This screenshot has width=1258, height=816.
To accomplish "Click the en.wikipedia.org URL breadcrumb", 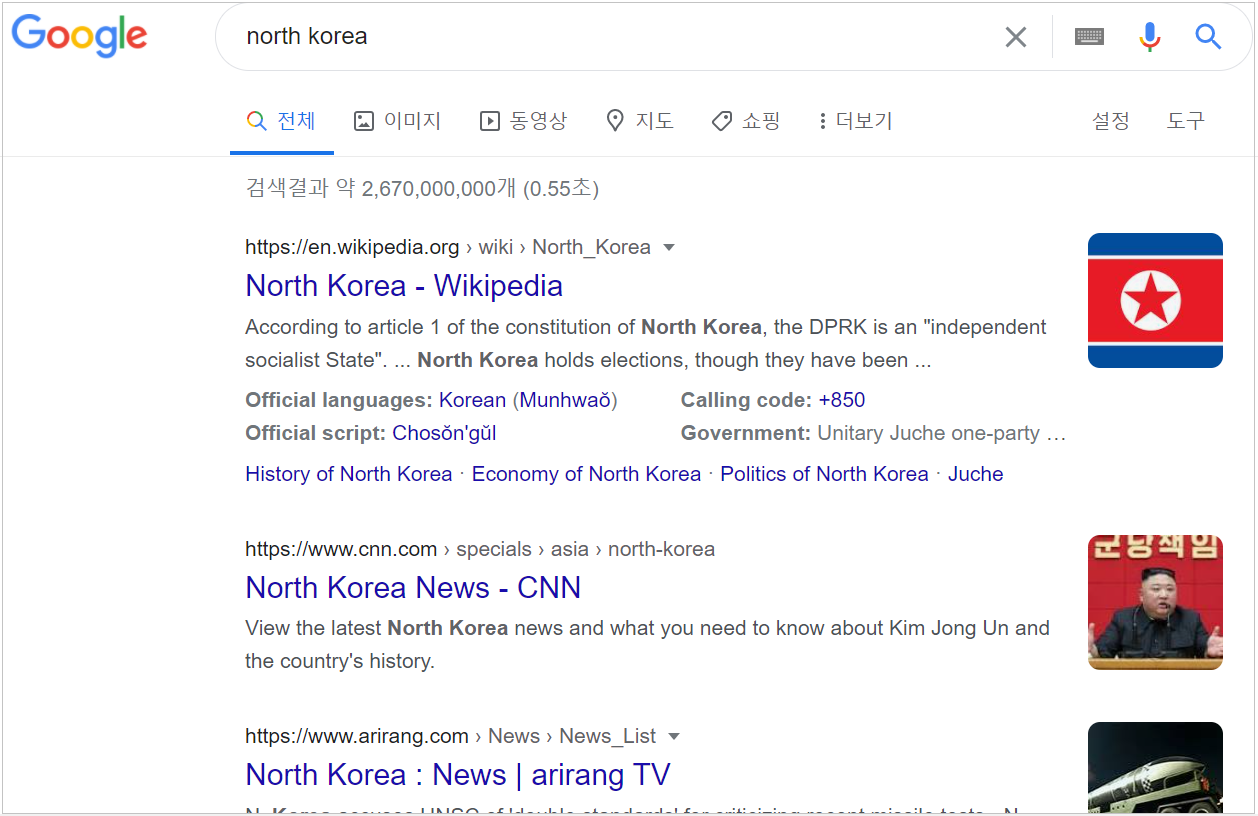I will [x=448, y=247].
